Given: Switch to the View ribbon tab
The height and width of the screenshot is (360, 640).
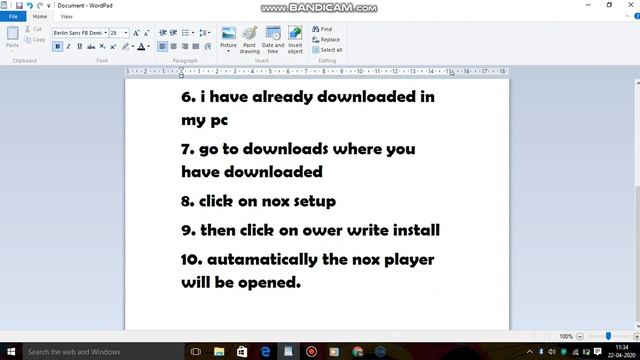Looking at the screenshot, I should tap(66, 16).
